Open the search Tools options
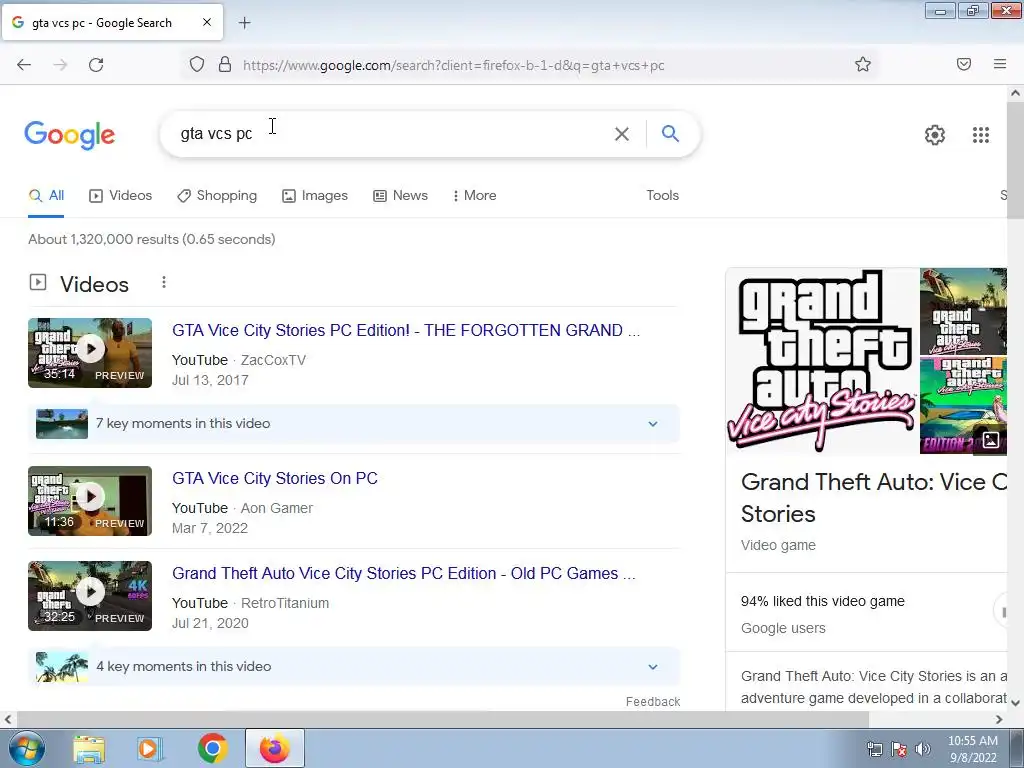 pos(662,195)
